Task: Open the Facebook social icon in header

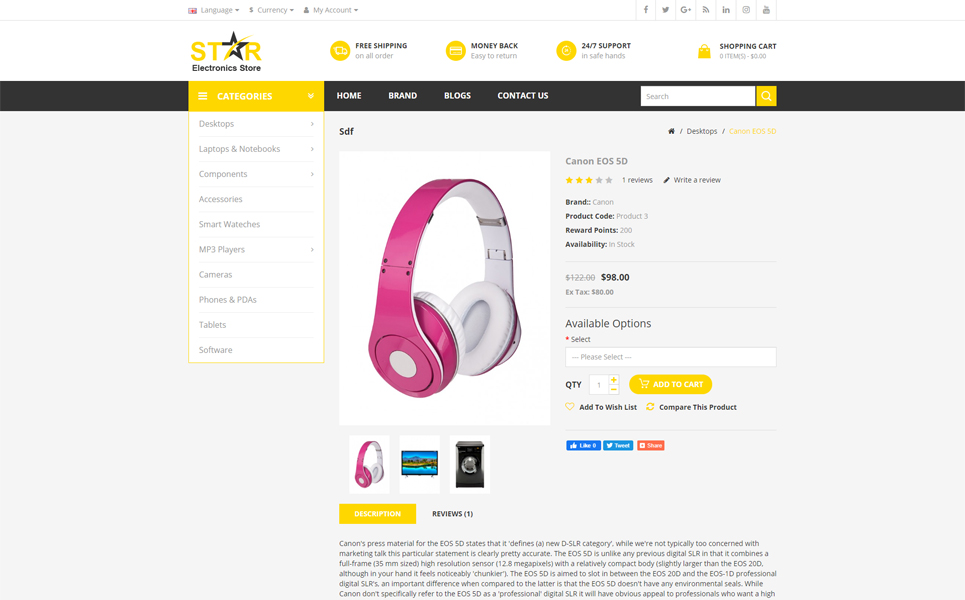Action: (646, 10)
